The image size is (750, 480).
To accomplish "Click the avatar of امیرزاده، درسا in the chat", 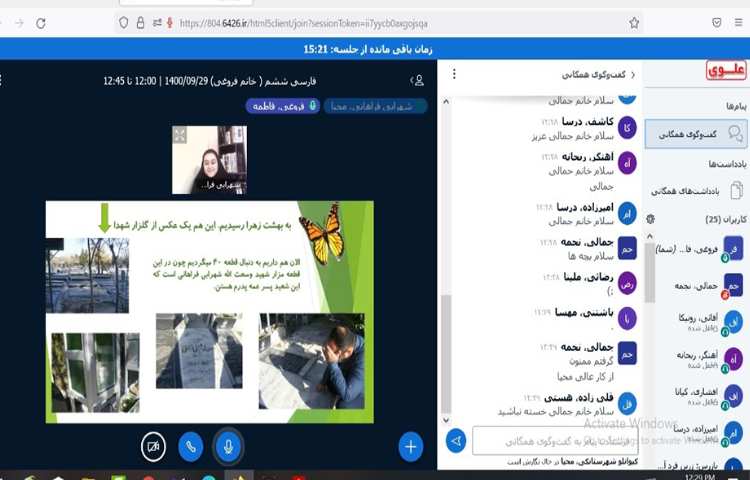I will 627,213.
